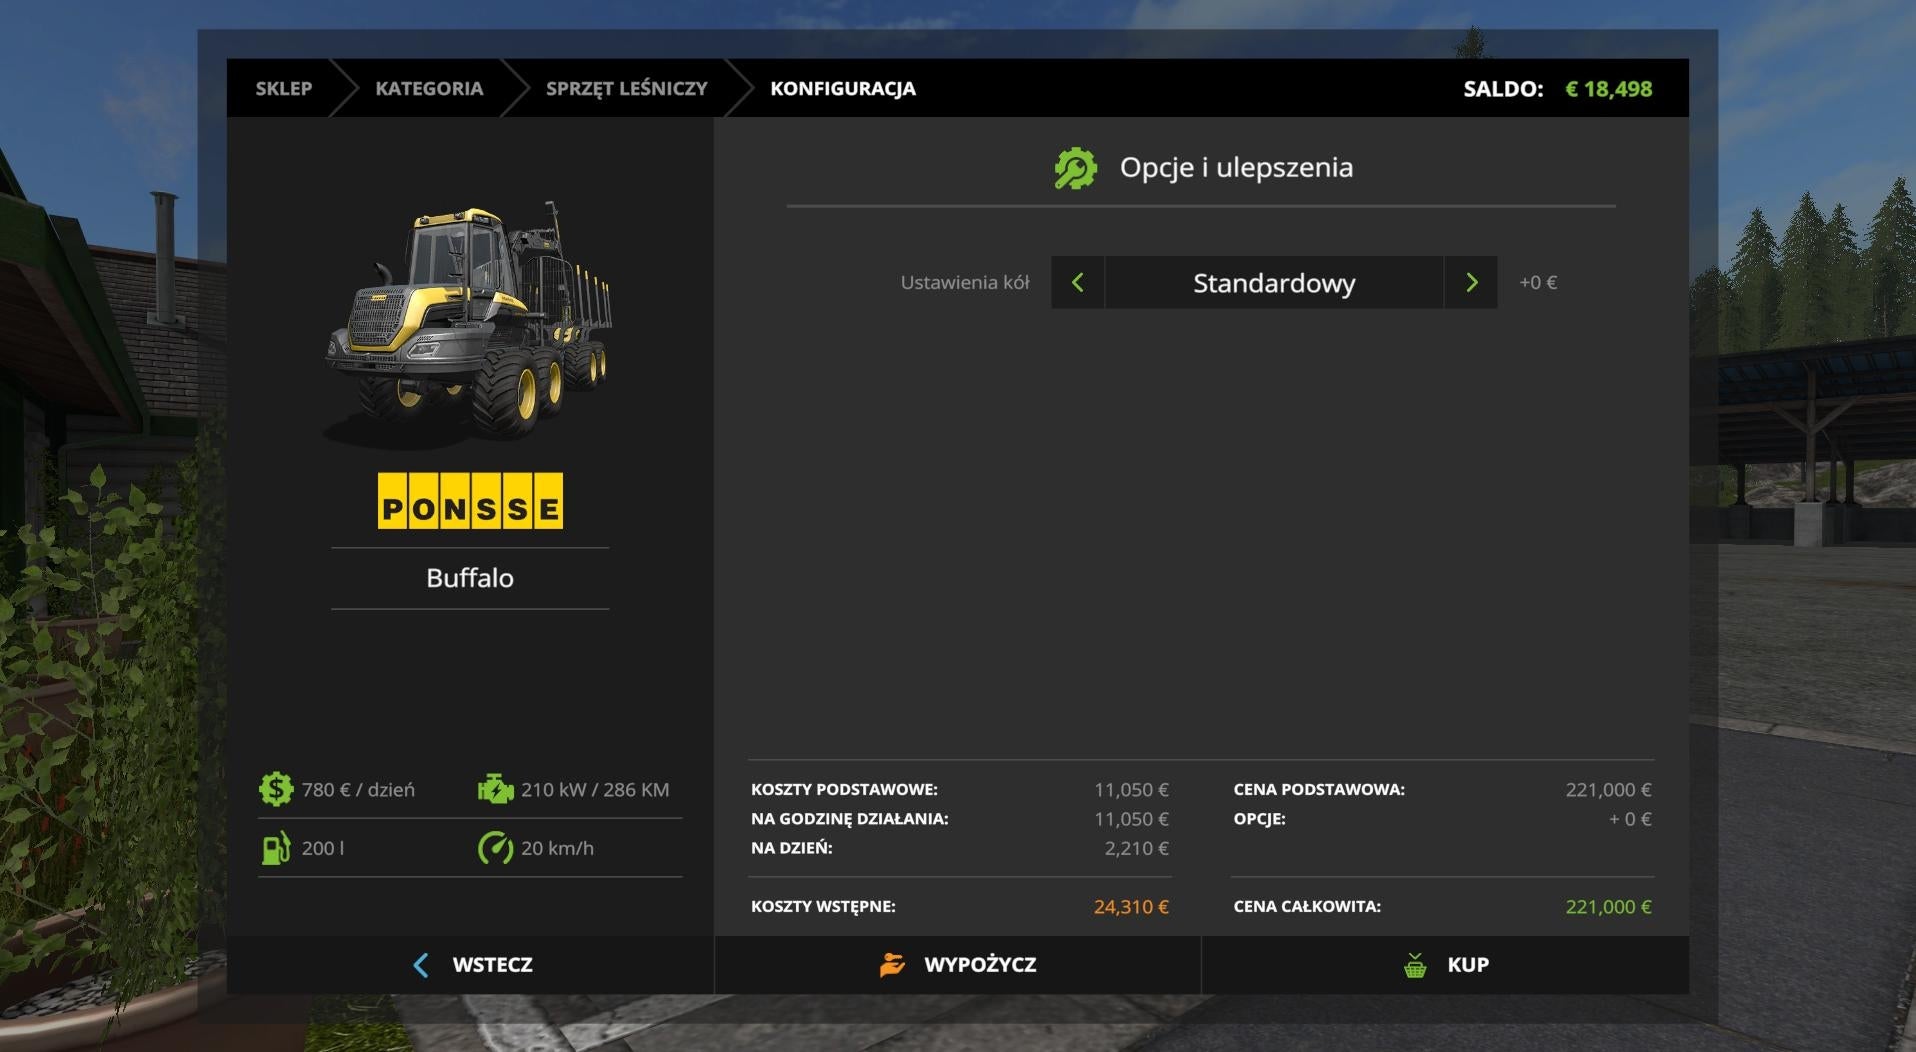This screenshot has height=1052, width=1916.
Task: Select next wheel setup option
Action: pyautogui.click(x=1471, y=283)
